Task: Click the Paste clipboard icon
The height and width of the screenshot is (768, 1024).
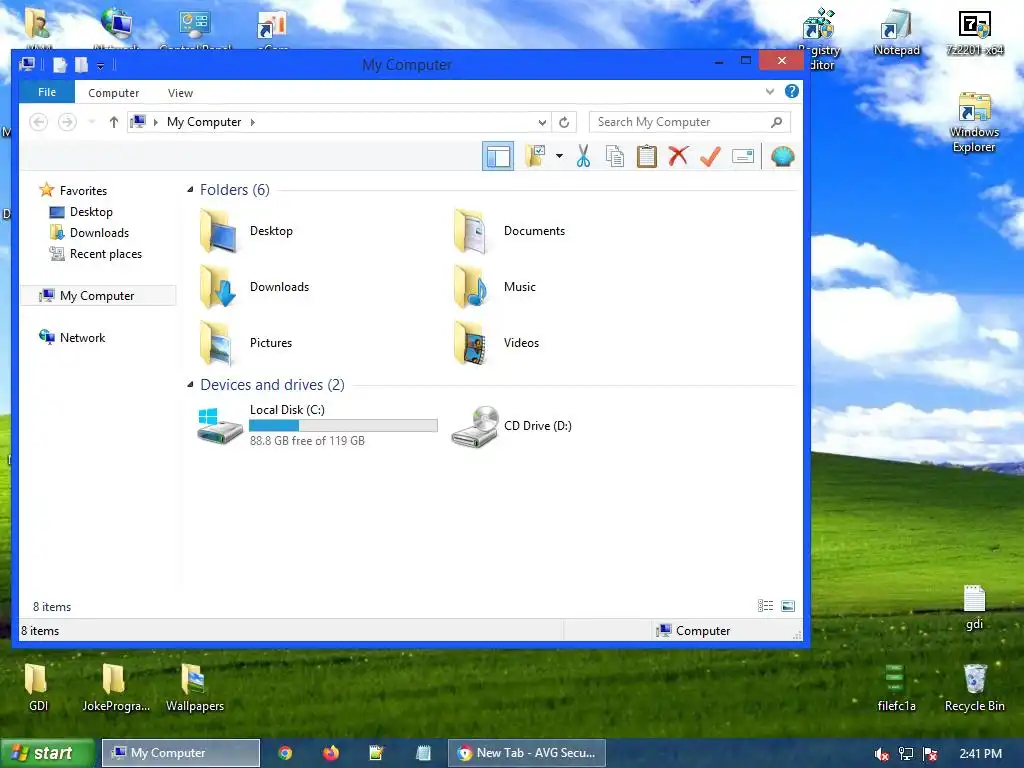Action: [x=647, y=156]
